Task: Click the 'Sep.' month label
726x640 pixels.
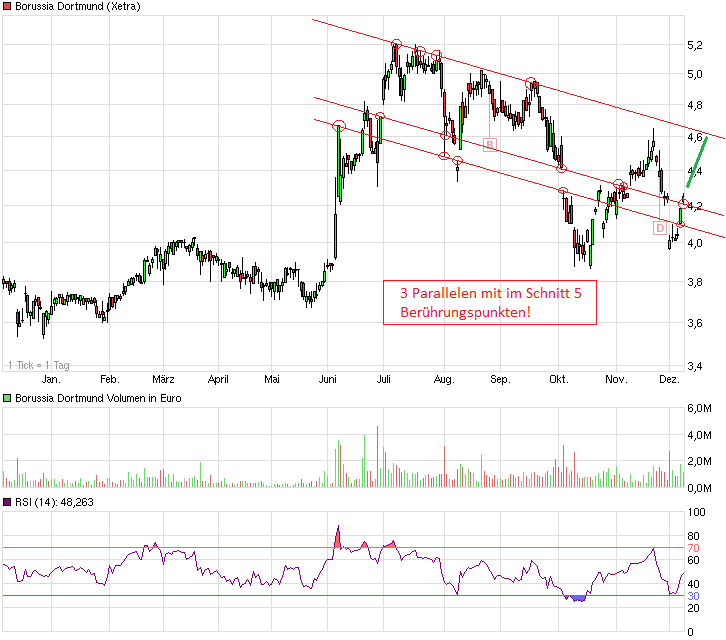Action: pos(500,379)
